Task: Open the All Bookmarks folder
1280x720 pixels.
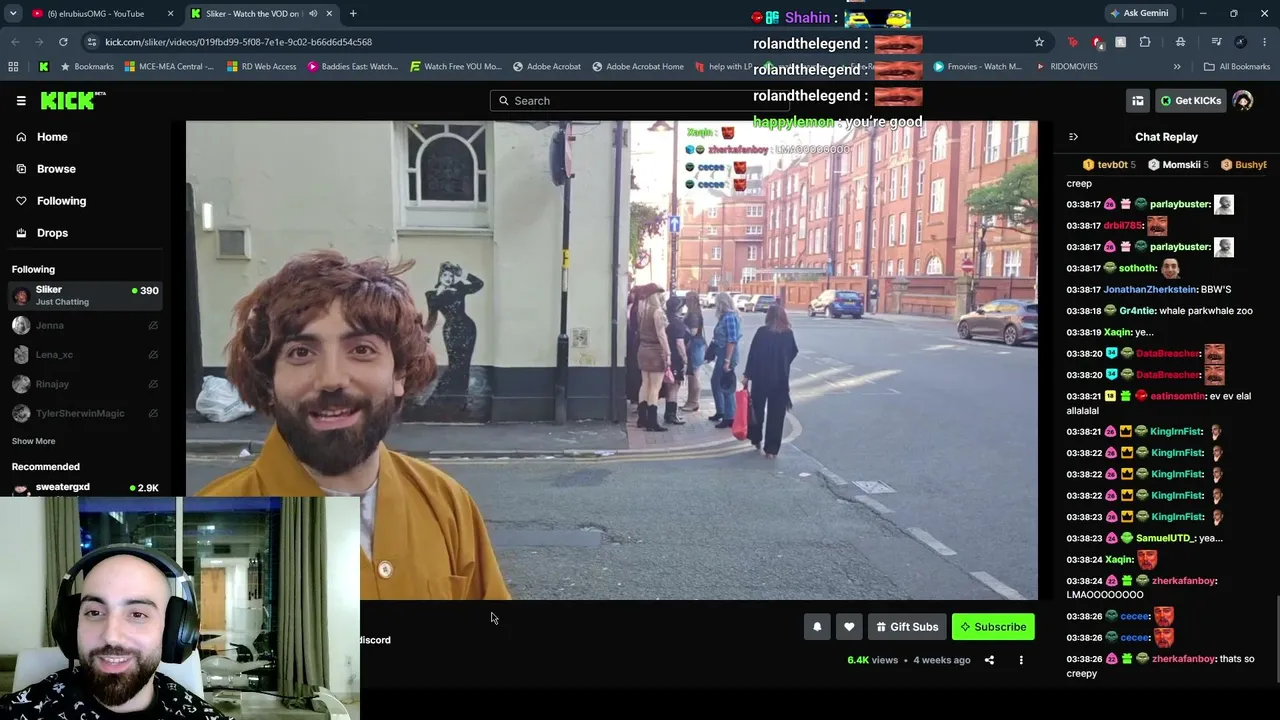Action: pyautogui.click(x=1237, y=67)
